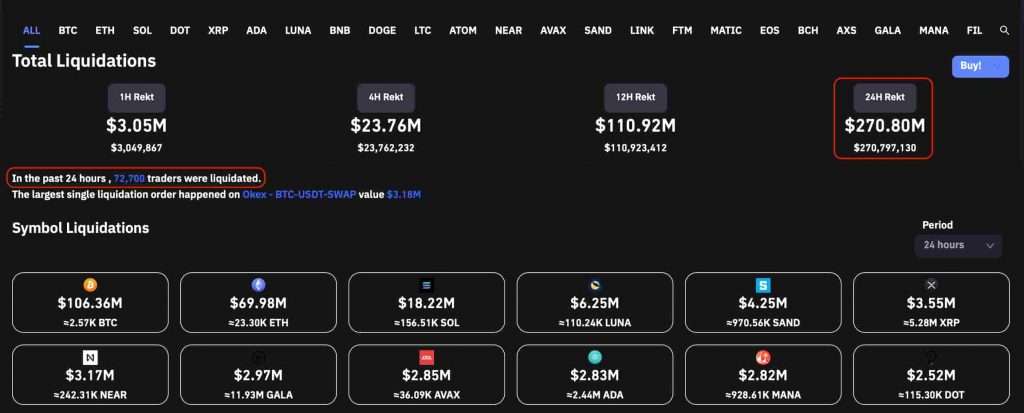
Task: Switch to the MATIC tab
Action: click(725, 31)
